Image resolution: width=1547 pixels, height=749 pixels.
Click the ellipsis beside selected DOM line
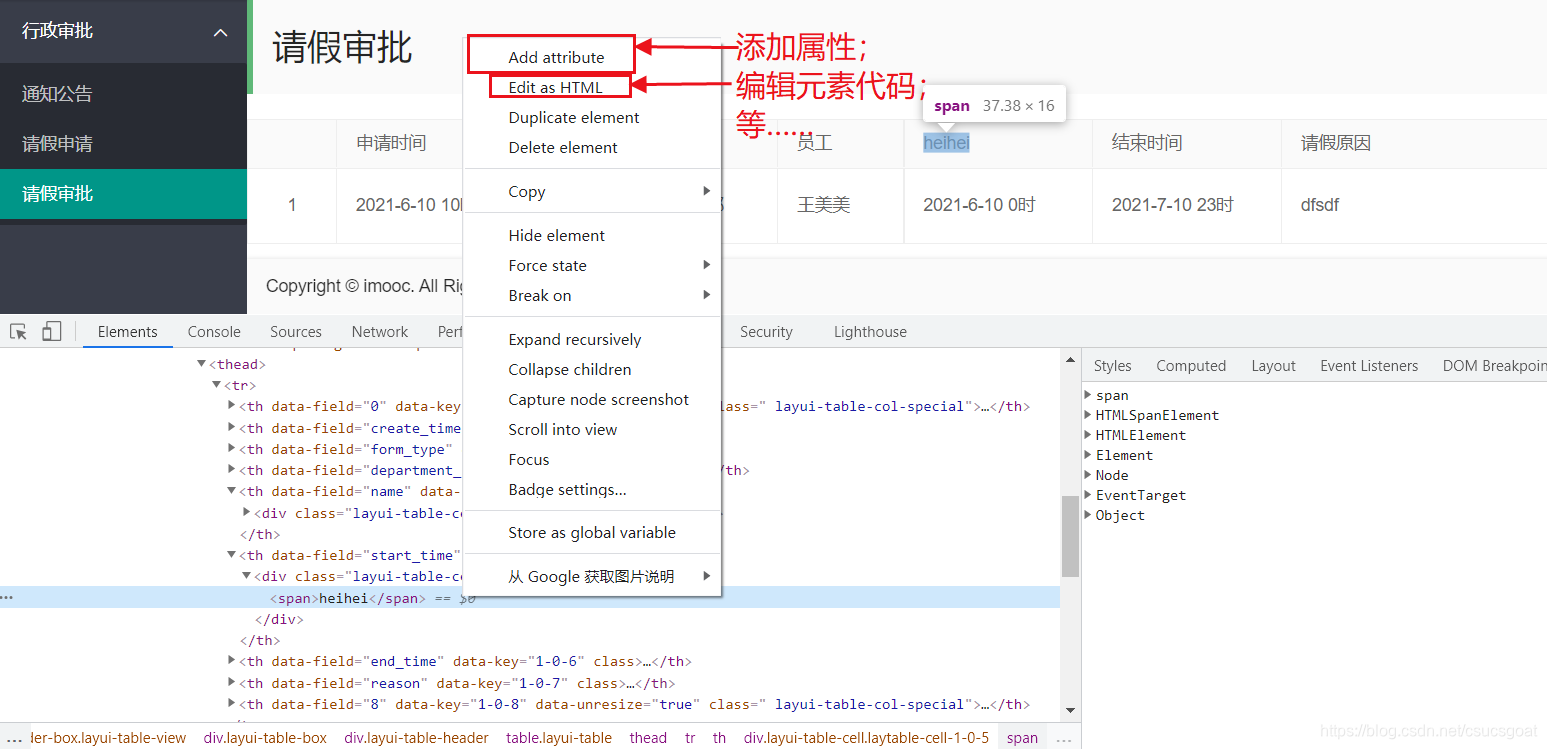[8, 598]
